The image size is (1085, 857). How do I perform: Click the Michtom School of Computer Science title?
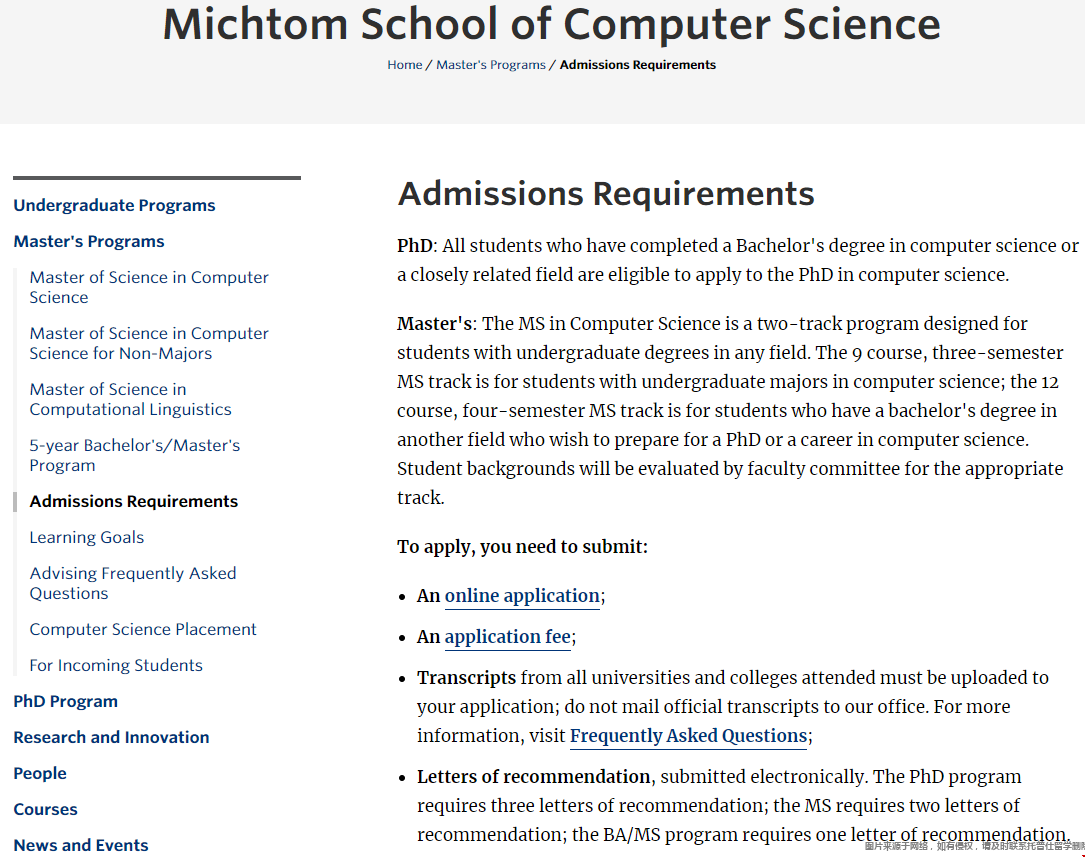551,24
